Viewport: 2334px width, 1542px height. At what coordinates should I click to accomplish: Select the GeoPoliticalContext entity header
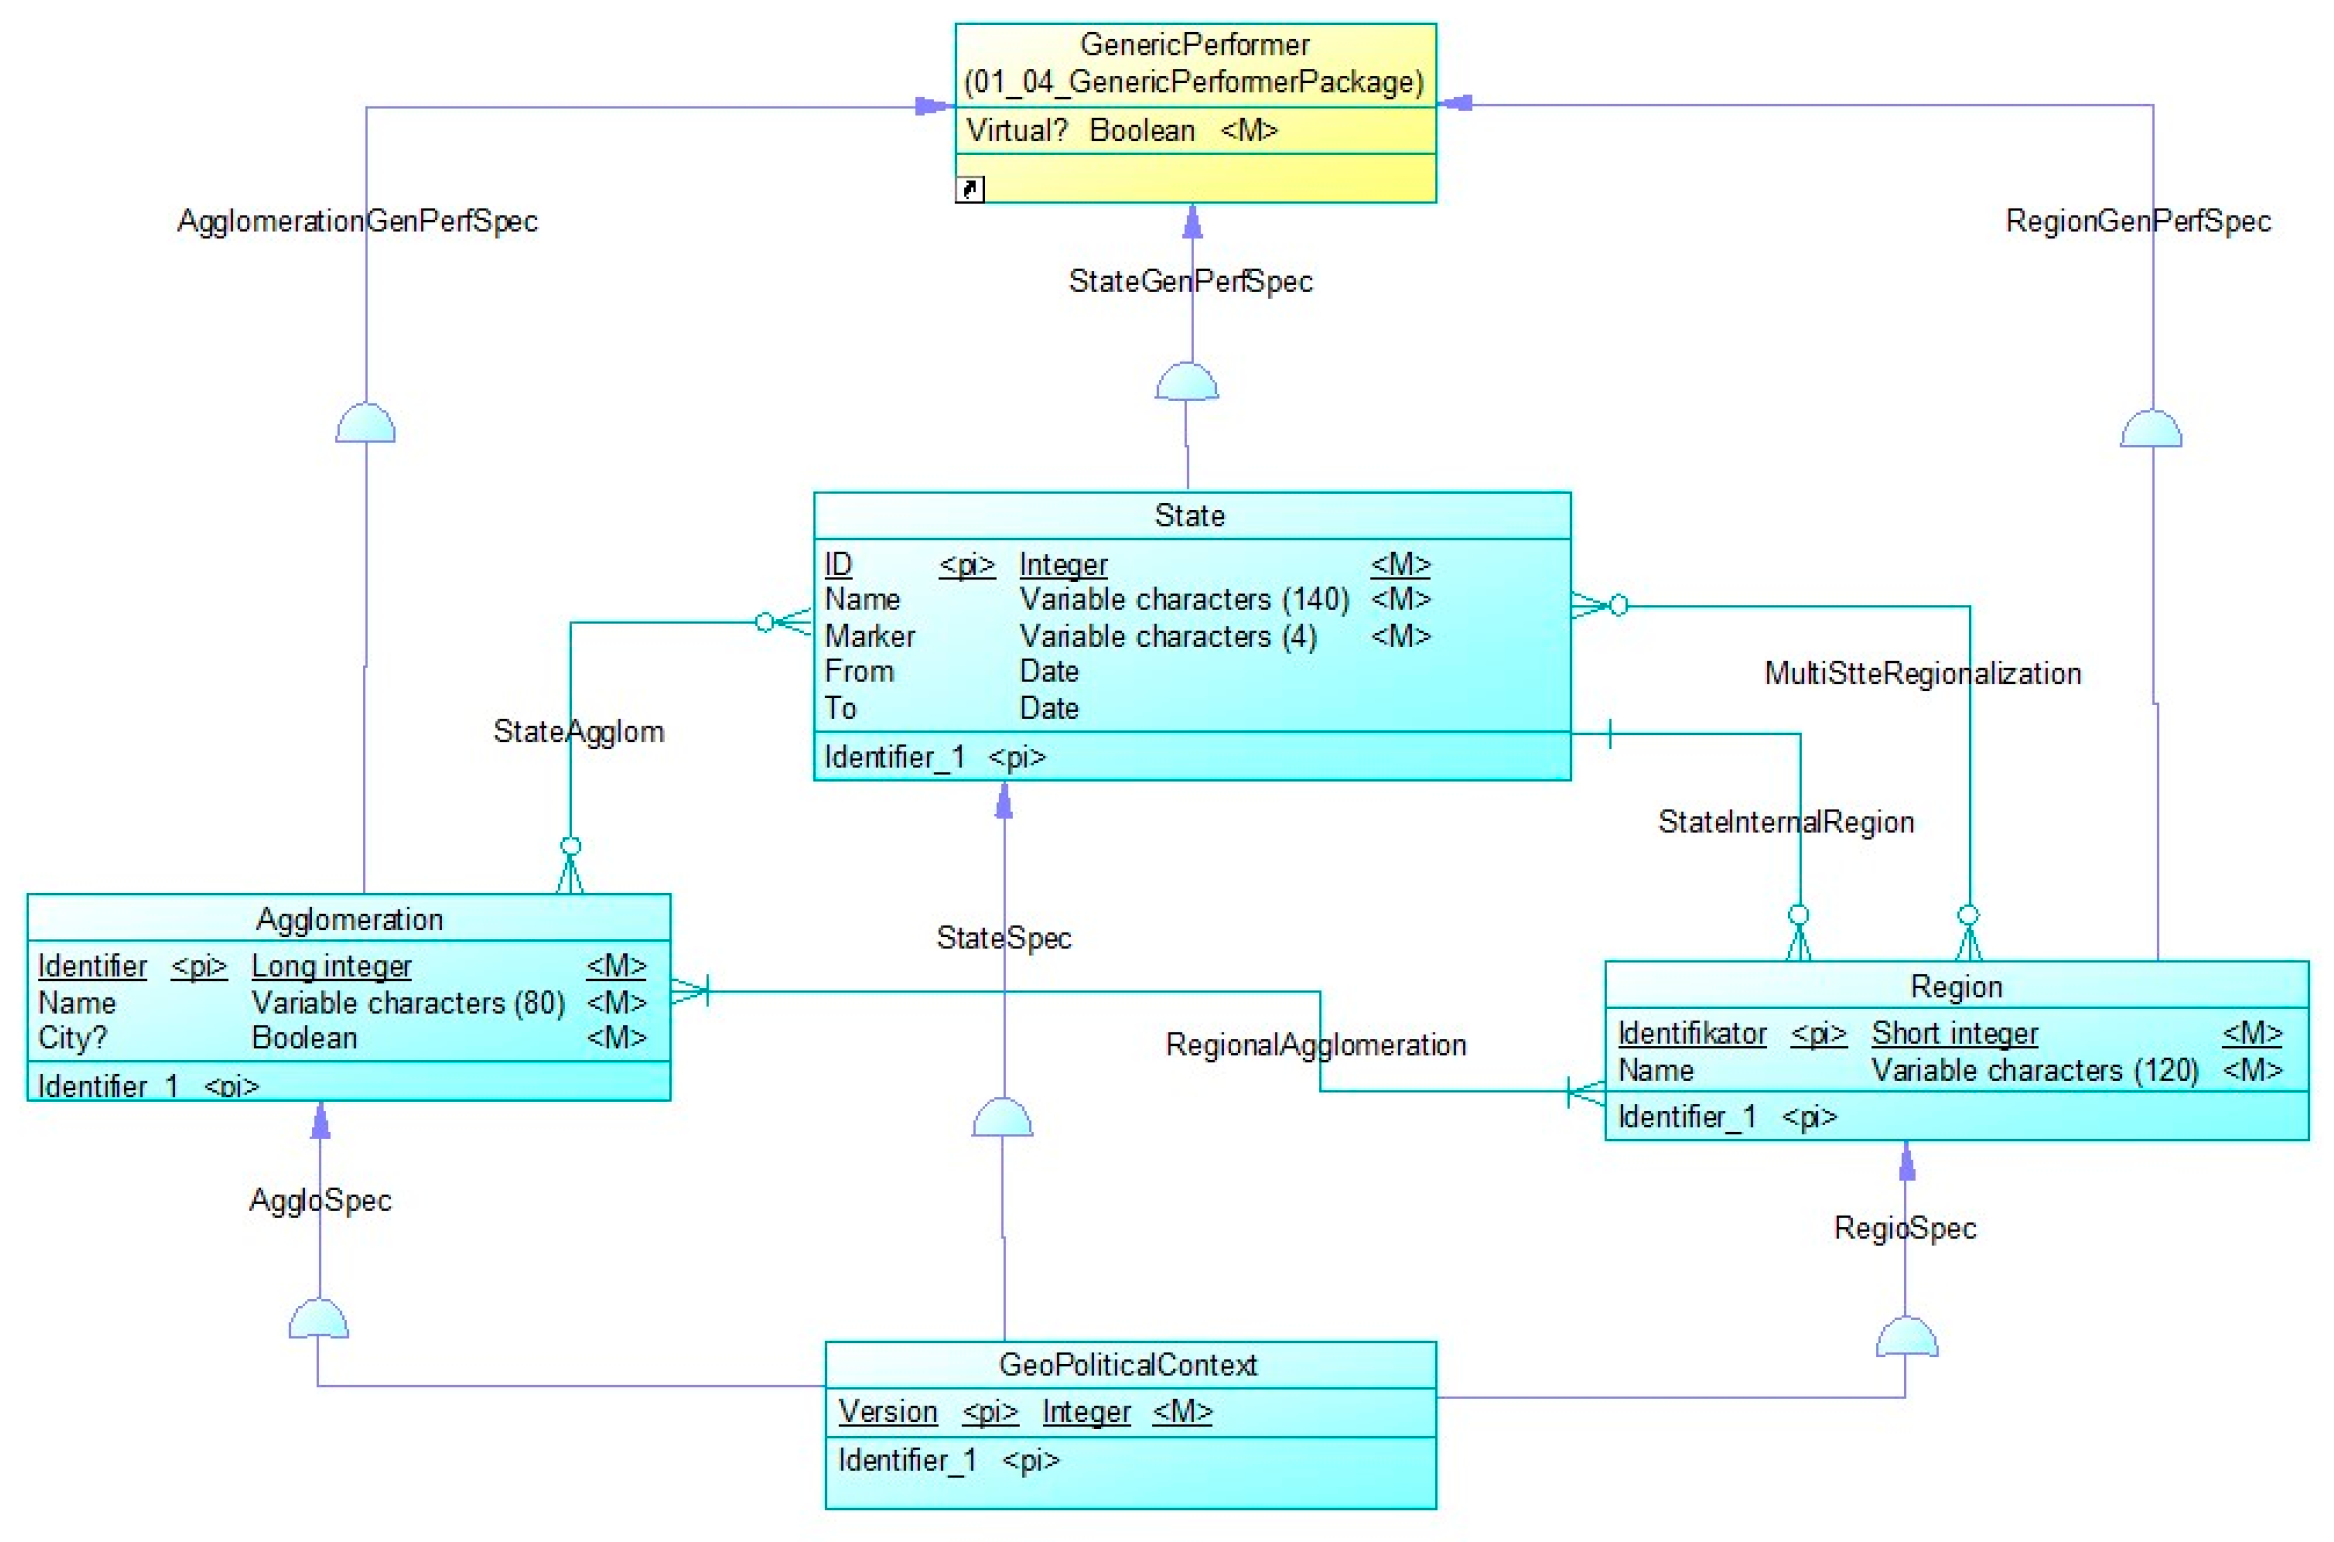[1127, 1365]
